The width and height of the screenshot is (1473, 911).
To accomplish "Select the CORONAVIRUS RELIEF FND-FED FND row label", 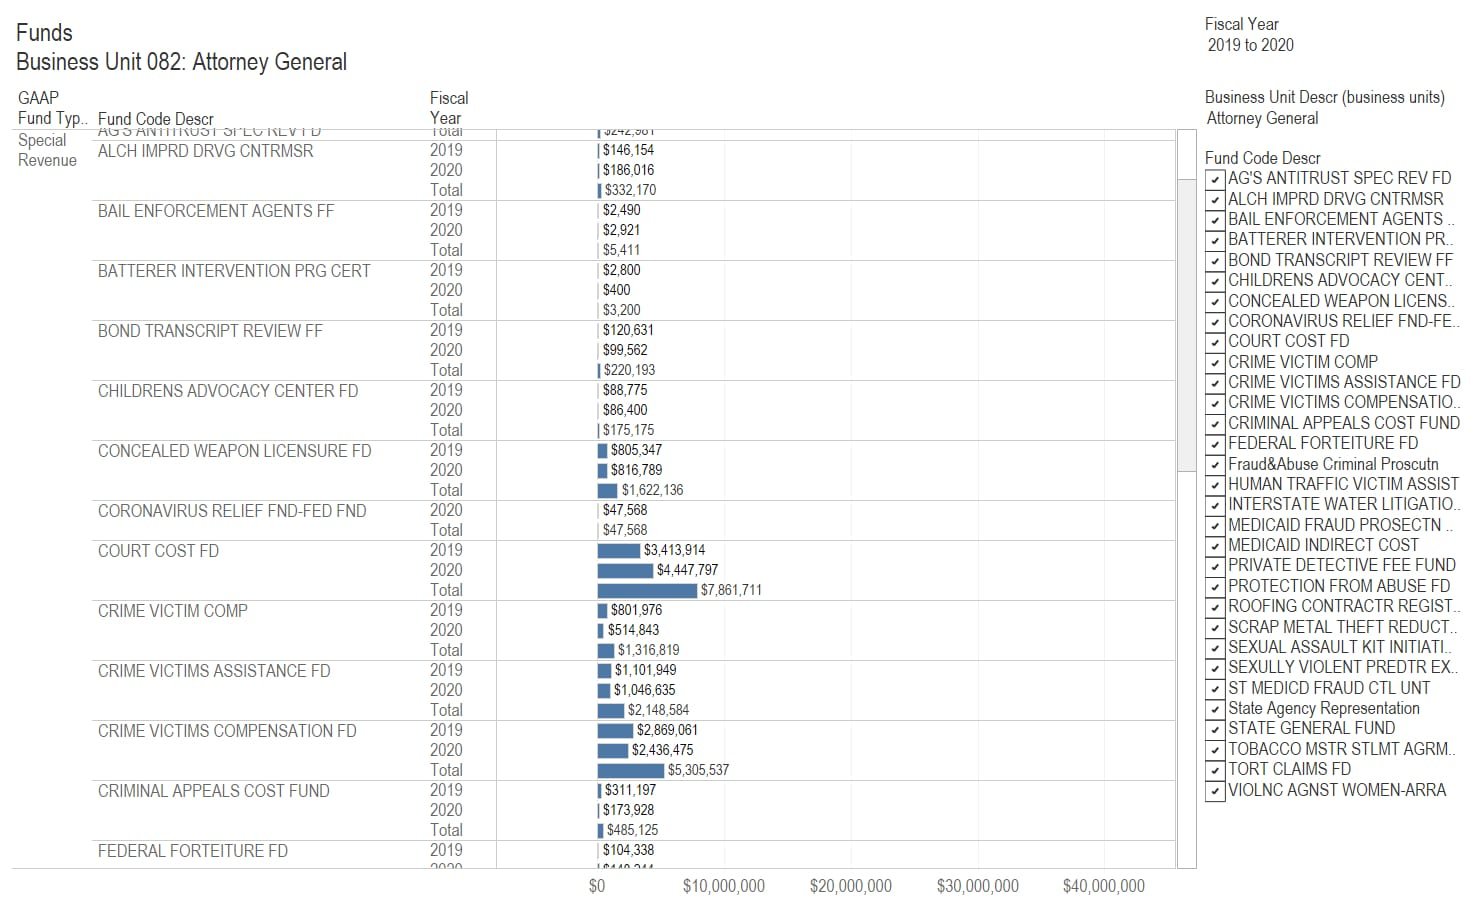I will (232, 511).
